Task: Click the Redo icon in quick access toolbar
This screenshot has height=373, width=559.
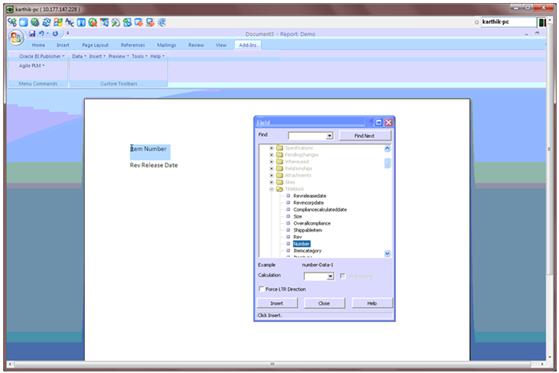Action: pos(55,34)
